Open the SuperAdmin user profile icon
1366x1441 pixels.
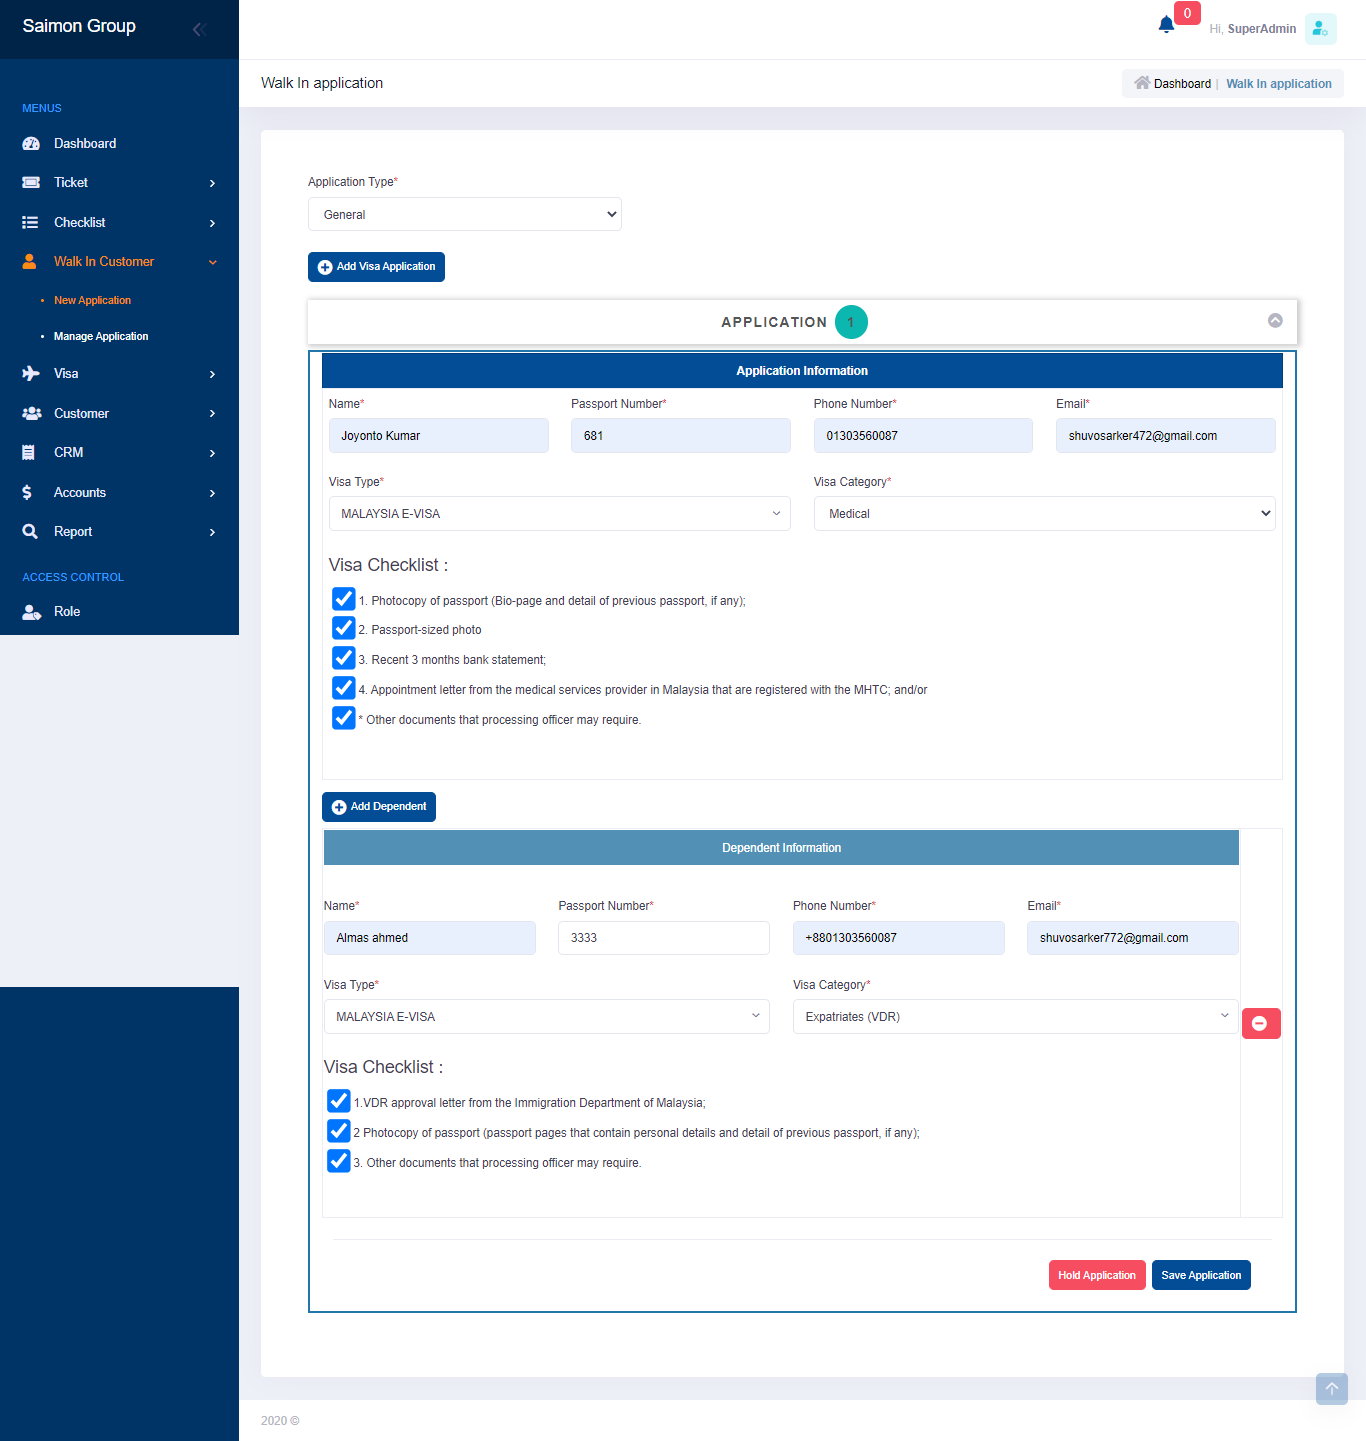1320,29
